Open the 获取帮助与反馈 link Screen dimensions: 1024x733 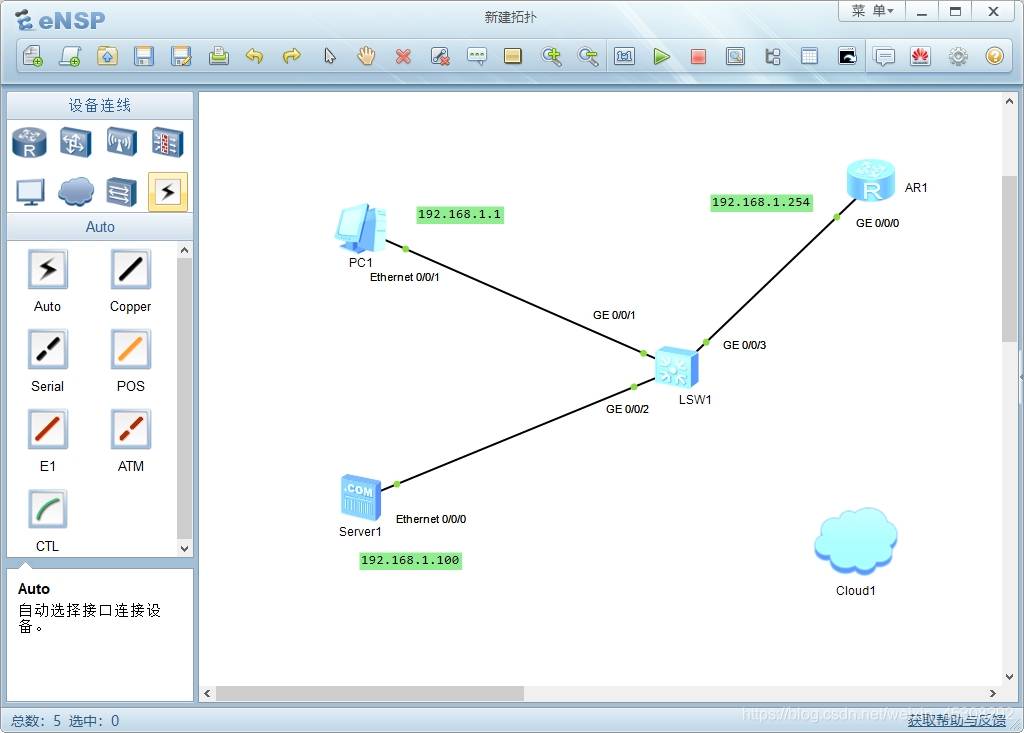click(x=957, y=720)
